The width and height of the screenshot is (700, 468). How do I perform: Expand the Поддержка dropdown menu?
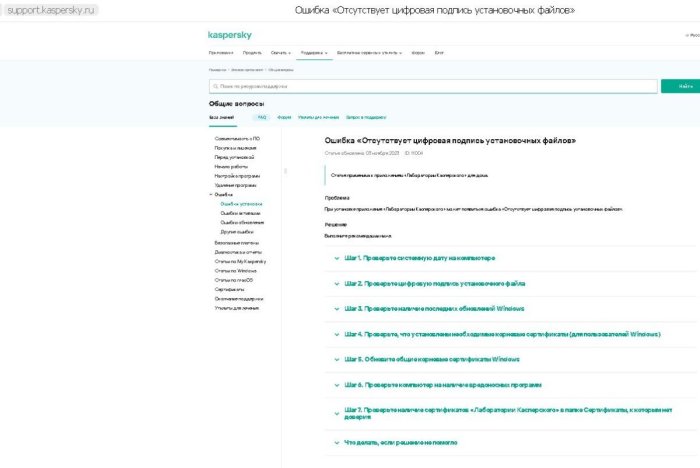[314, 53]
